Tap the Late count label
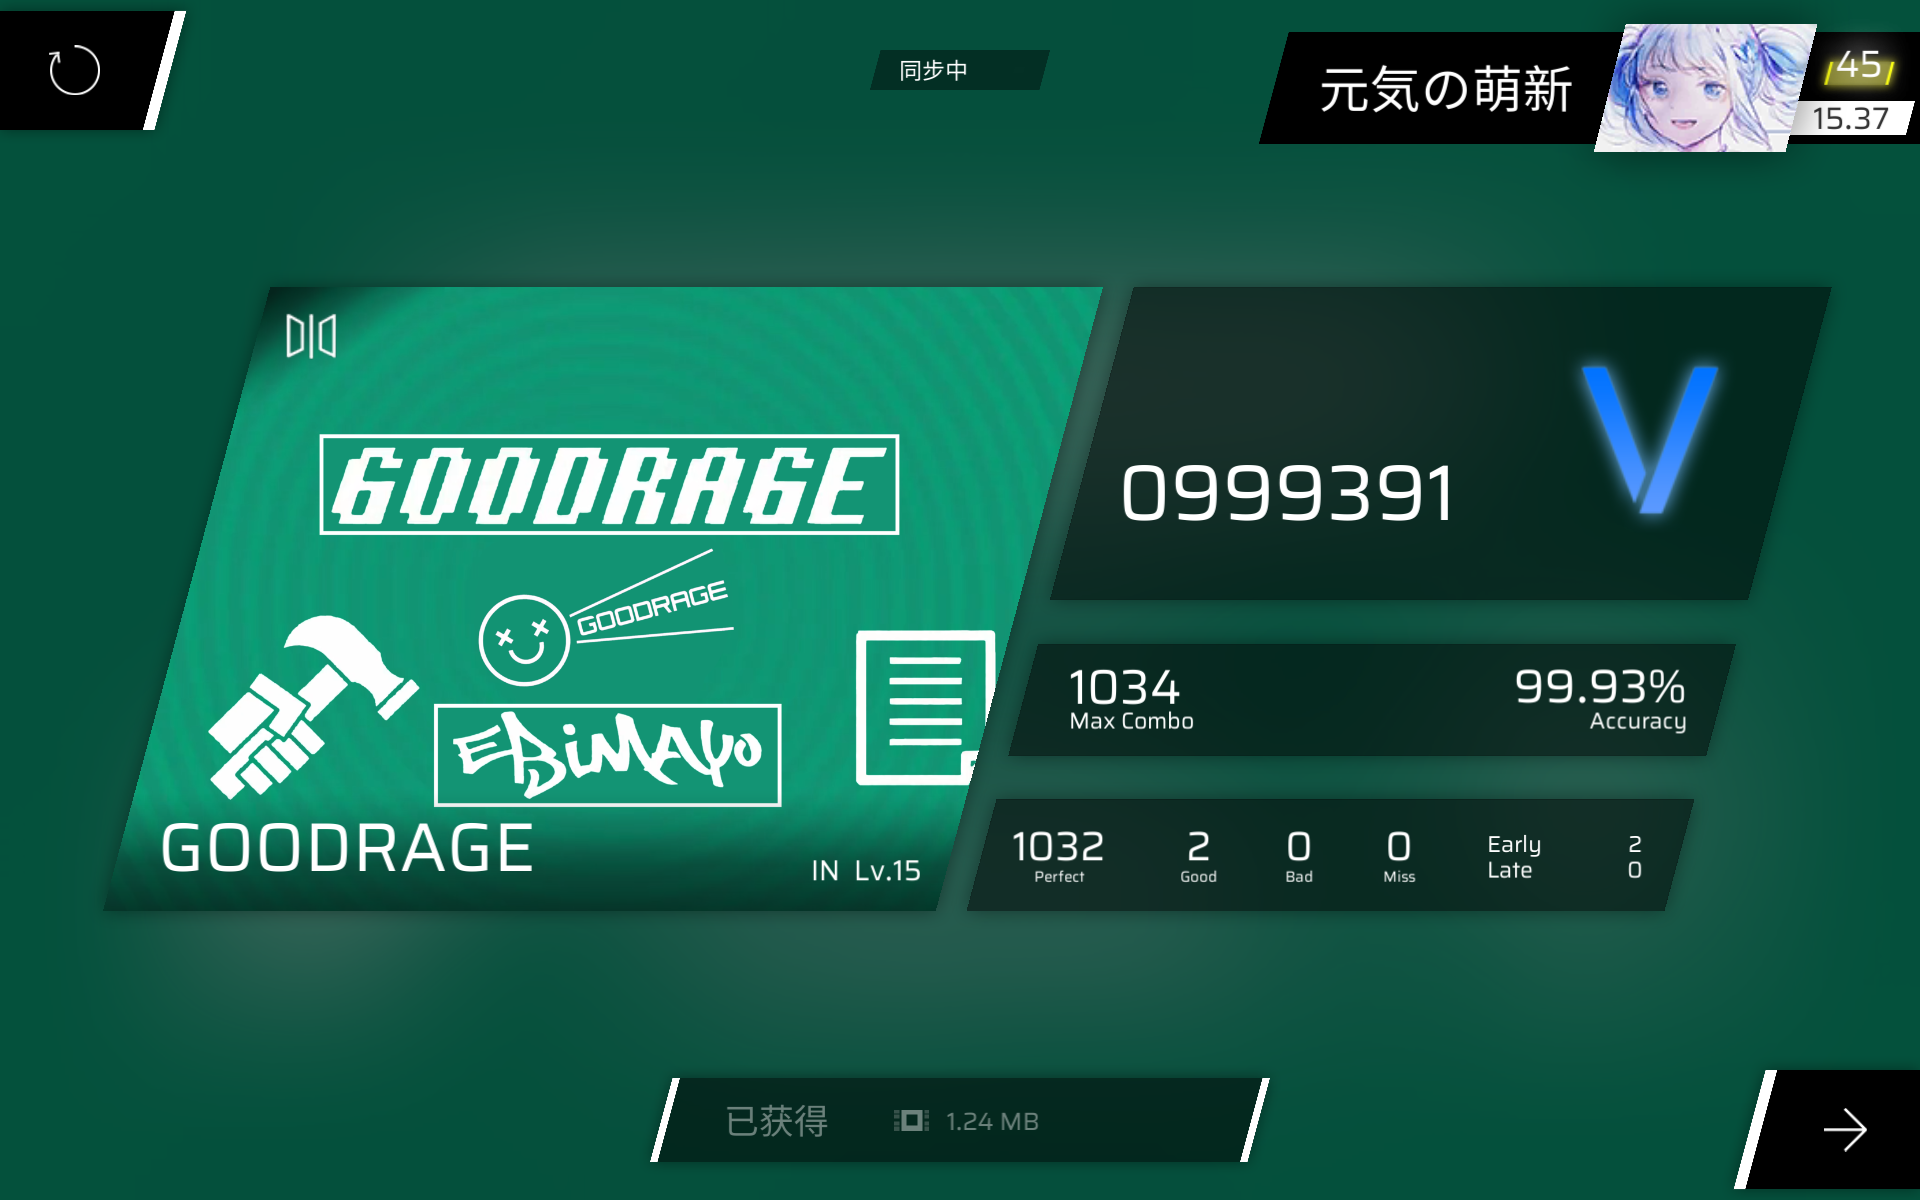Viewport: 1920px width, 1200px height. [1509, 871]
